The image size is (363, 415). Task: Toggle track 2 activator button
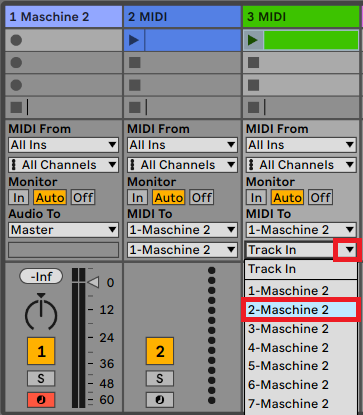pos(160,351)
